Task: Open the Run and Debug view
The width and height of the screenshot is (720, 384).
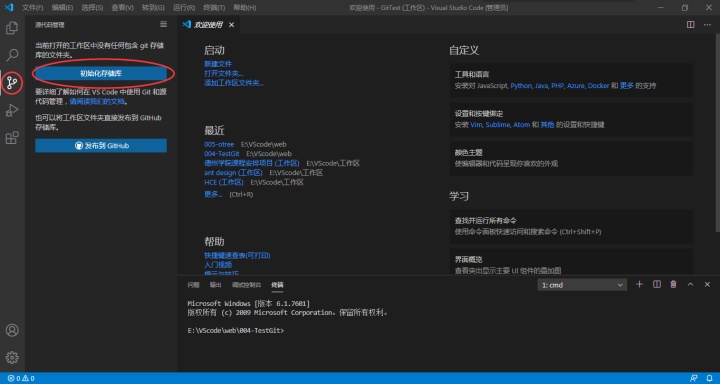Action: coord(12,110)
